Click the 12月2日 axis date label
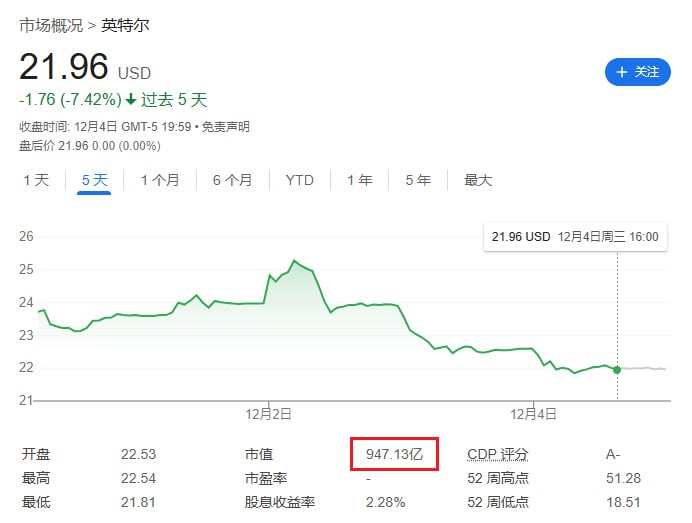This screenshot has width=692, height=523. click(268, 414)
